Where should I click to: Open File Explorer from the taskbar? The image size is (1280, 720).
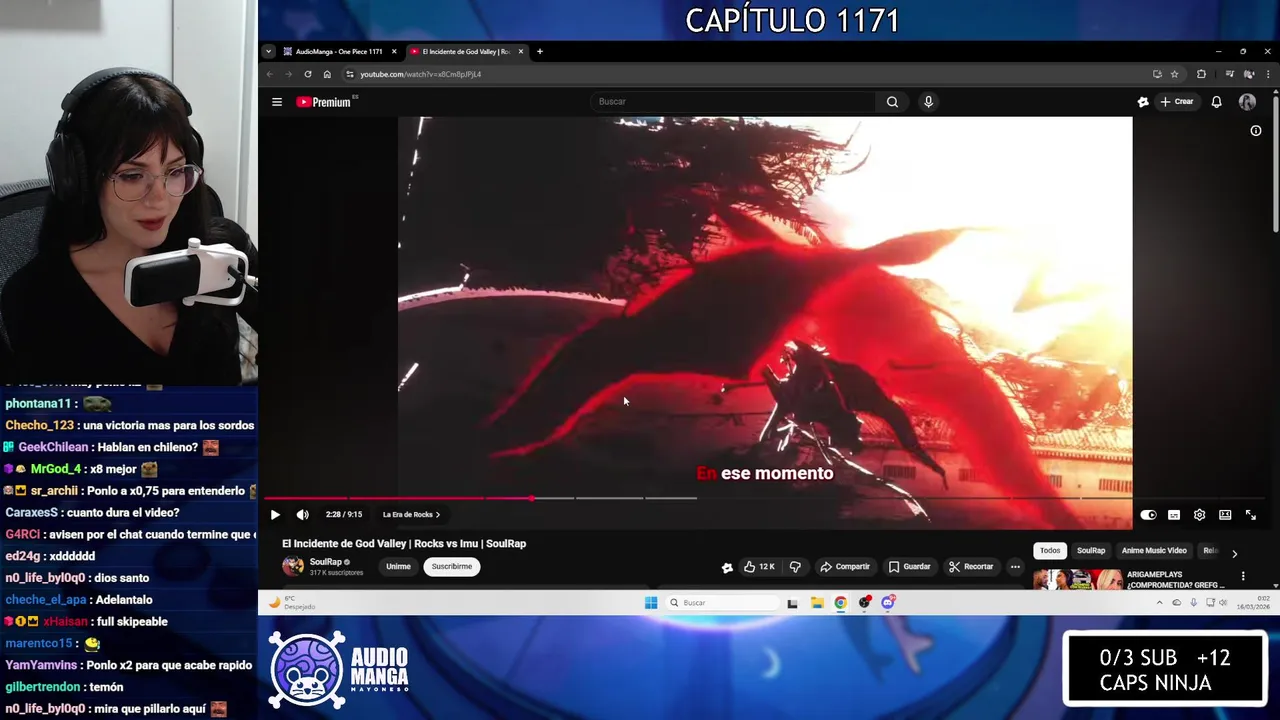(x=817, y=603)
